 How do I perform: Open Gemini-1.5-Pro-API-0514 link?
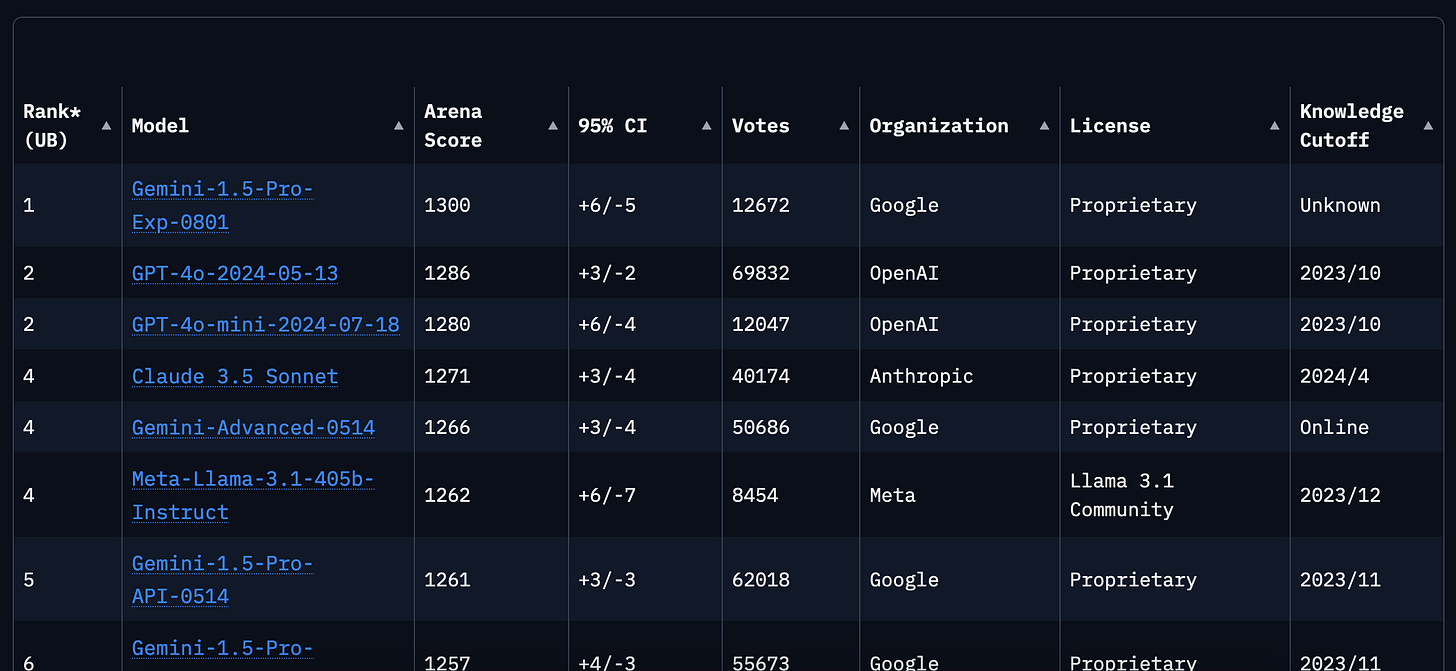(x=223, y=580)
